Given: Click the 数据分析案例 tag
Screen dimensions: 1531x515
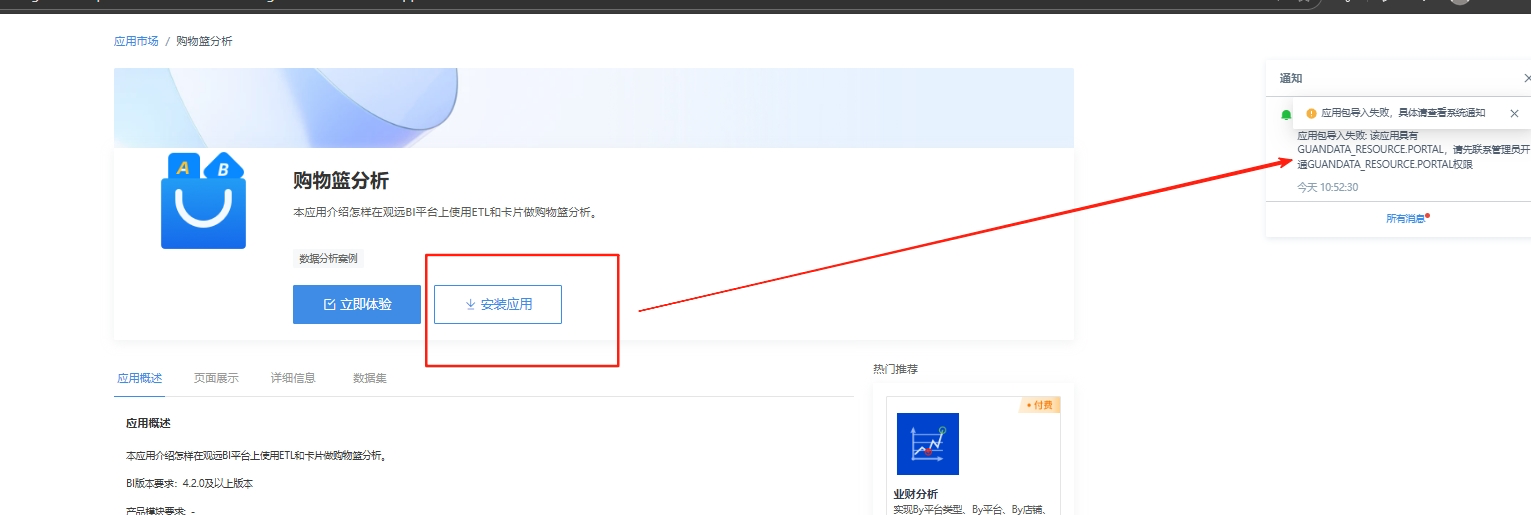Looking at the screenshot, I should [328, 258].
